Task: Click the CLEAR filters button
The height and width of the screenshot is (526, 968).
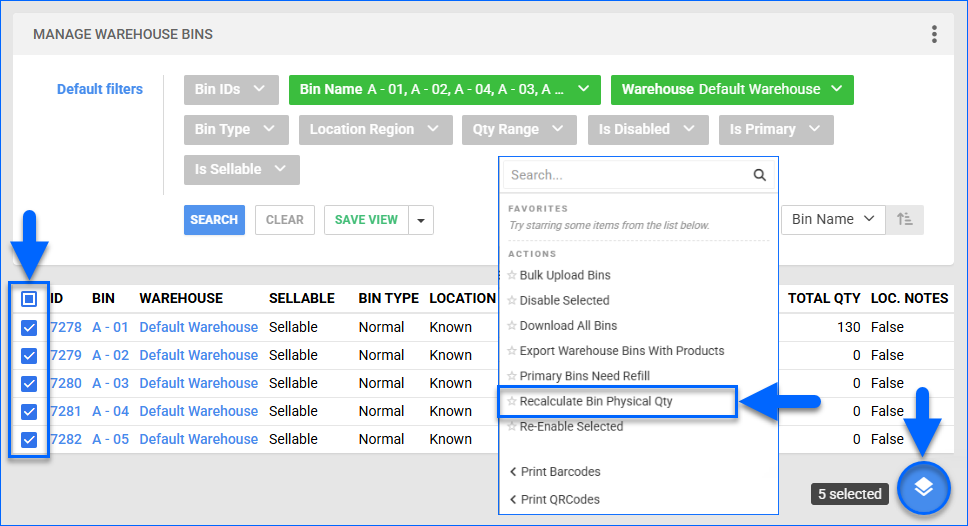Action: click(x=285, y=220)
